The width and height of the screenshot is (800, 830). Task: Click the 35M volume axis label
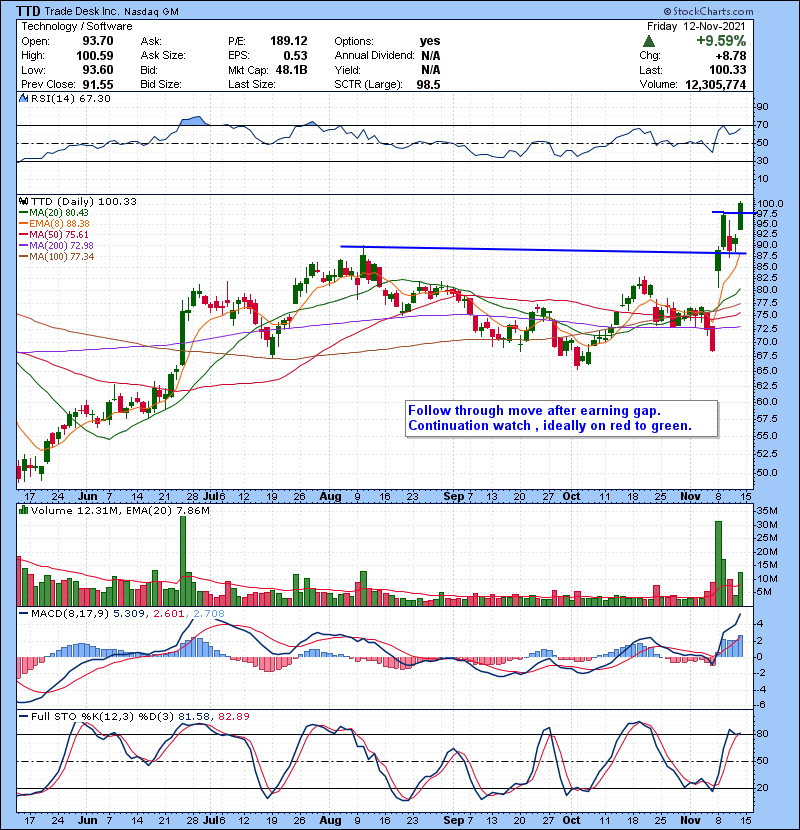(766, 511)
